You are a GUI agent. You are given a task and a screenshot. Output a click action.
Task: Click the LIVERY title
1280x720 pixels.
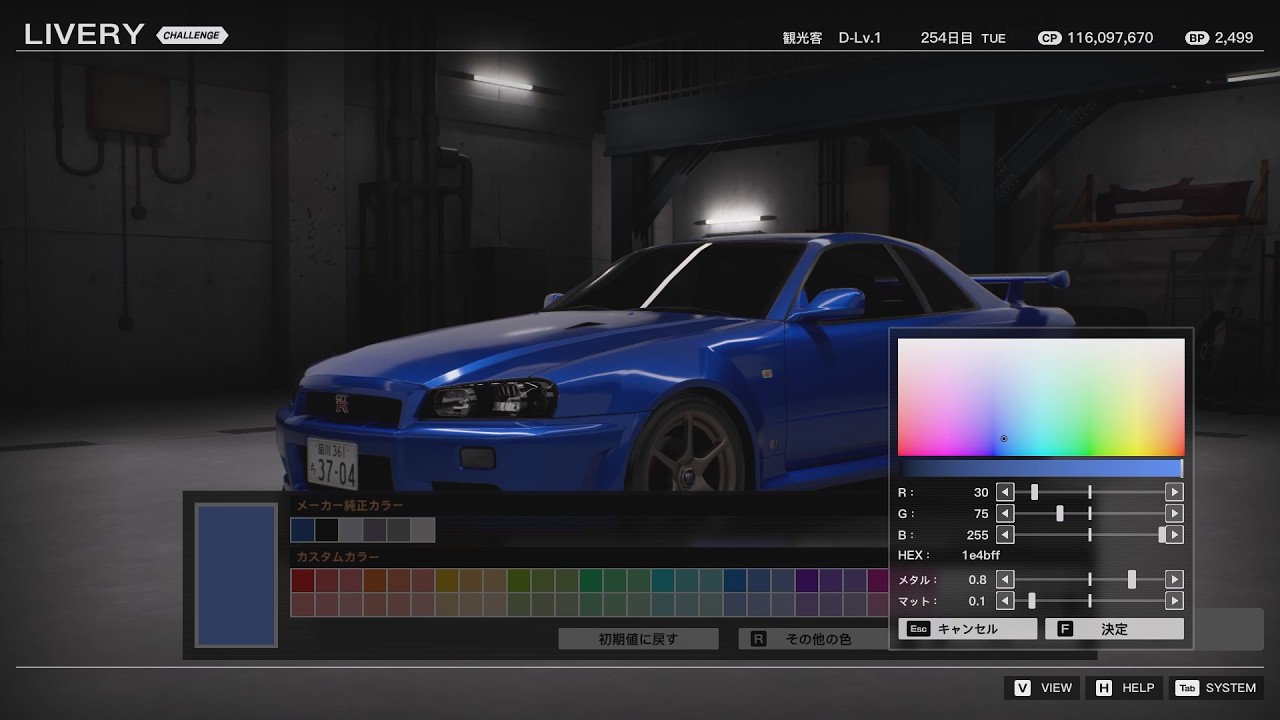coord(84,34)
